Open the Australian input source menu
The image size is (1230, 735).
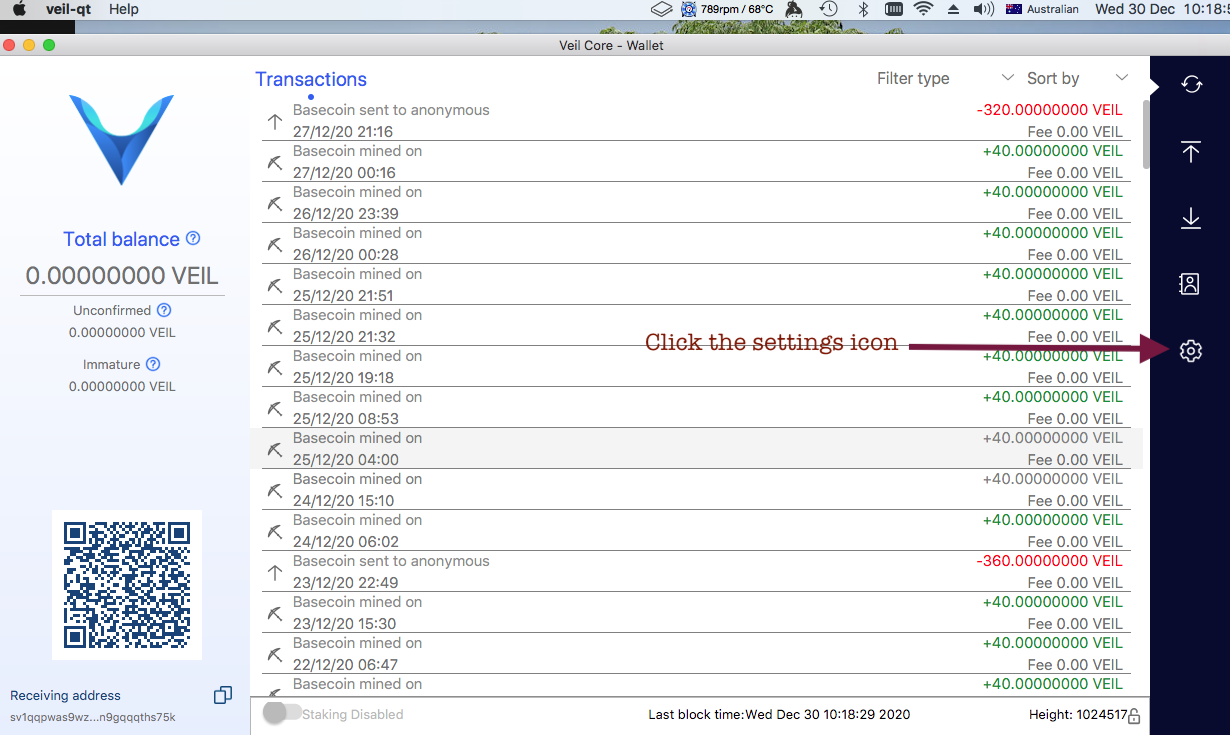coord(1042,9)
